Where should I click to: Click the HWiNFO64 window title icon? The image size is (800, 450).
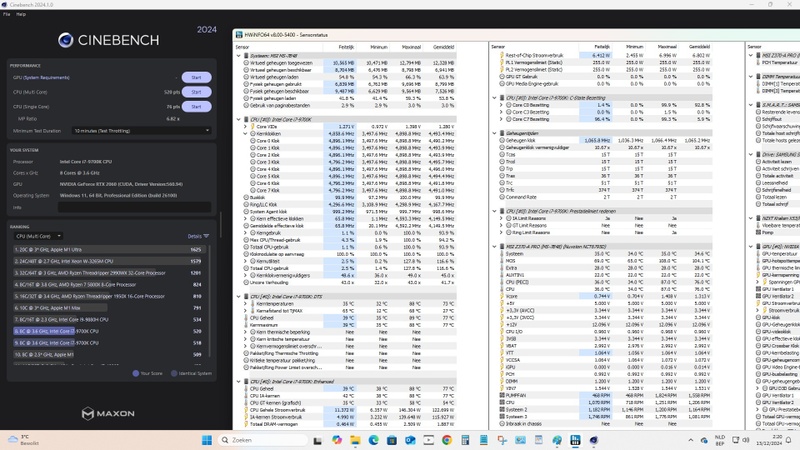(x=239, y=35)
